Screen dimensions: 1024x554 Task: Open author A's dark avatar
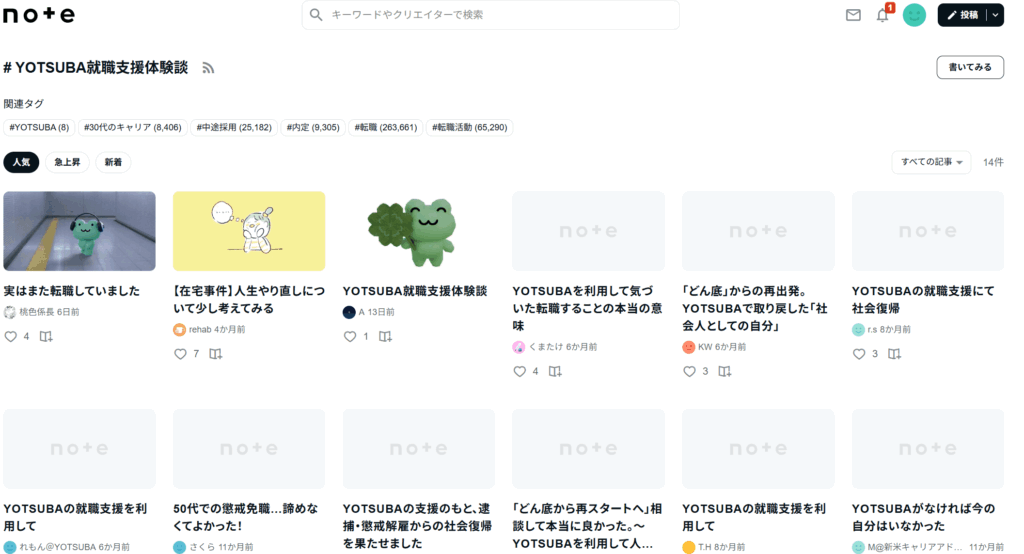coord(349,312)
